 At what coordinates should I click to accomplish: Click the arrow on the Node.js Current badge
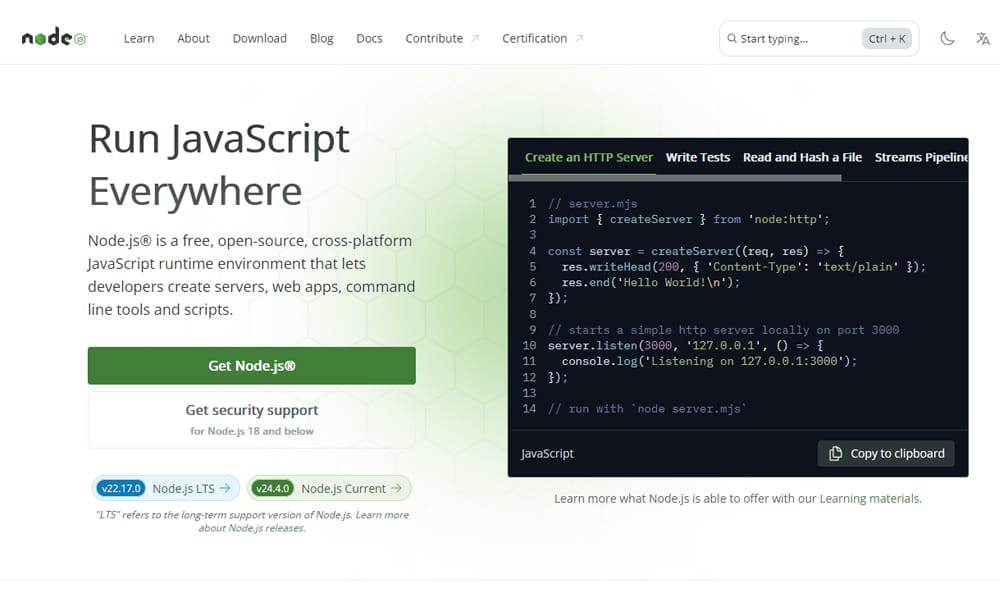click(397, 488)
